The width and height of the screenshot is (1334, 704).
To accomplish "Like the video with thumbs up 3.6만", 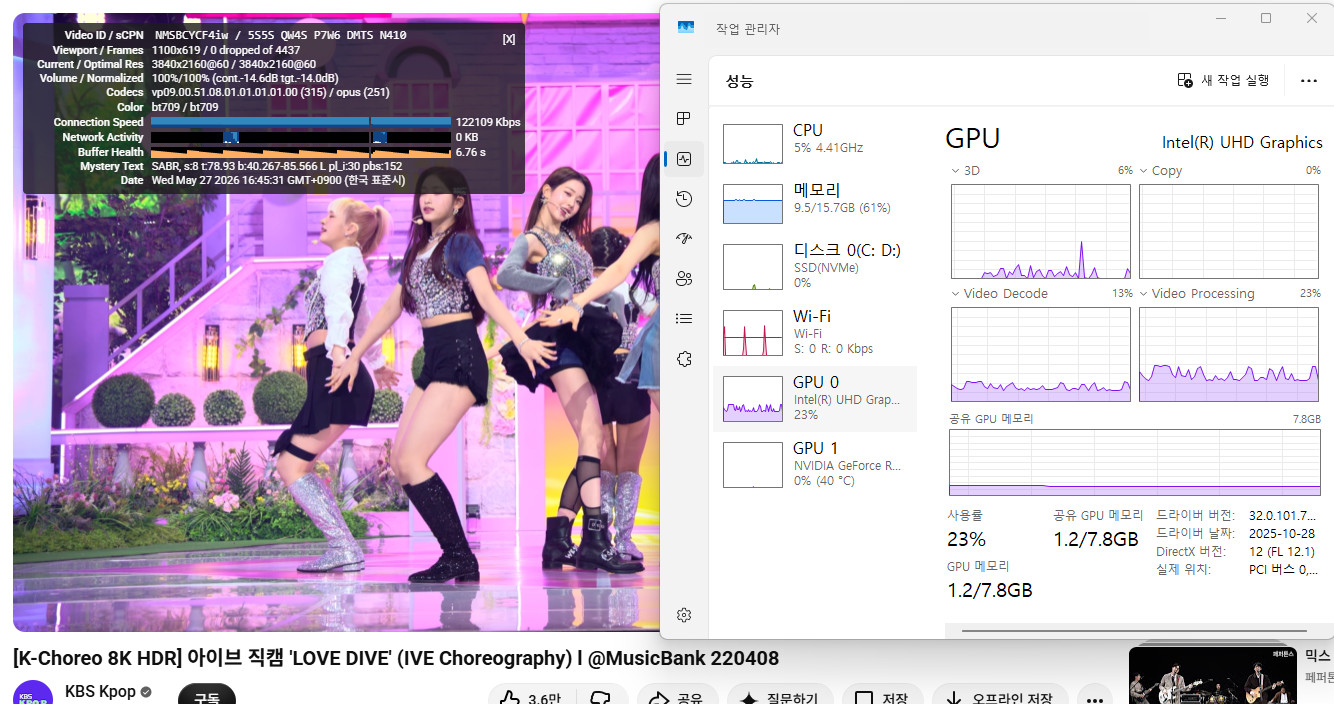I will click(531, 696).
